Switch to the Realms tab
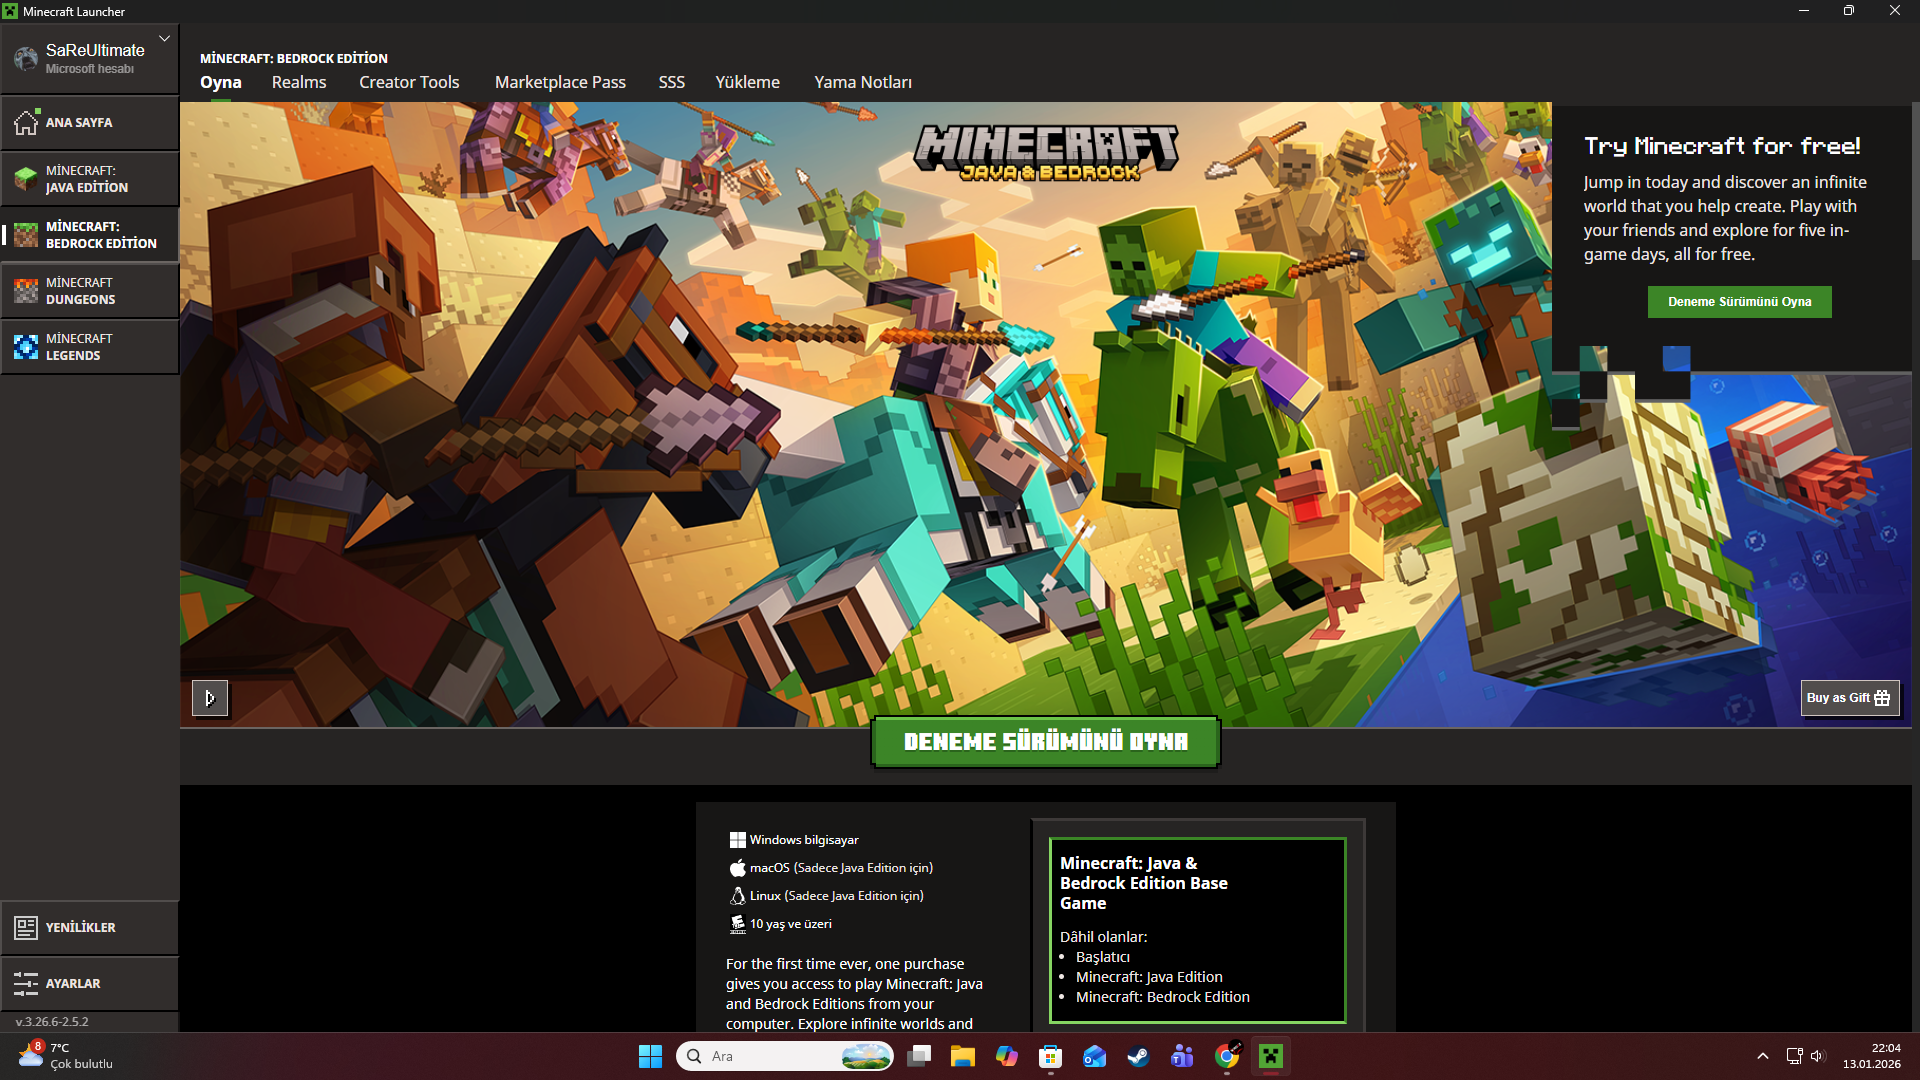 pos(299,82)
